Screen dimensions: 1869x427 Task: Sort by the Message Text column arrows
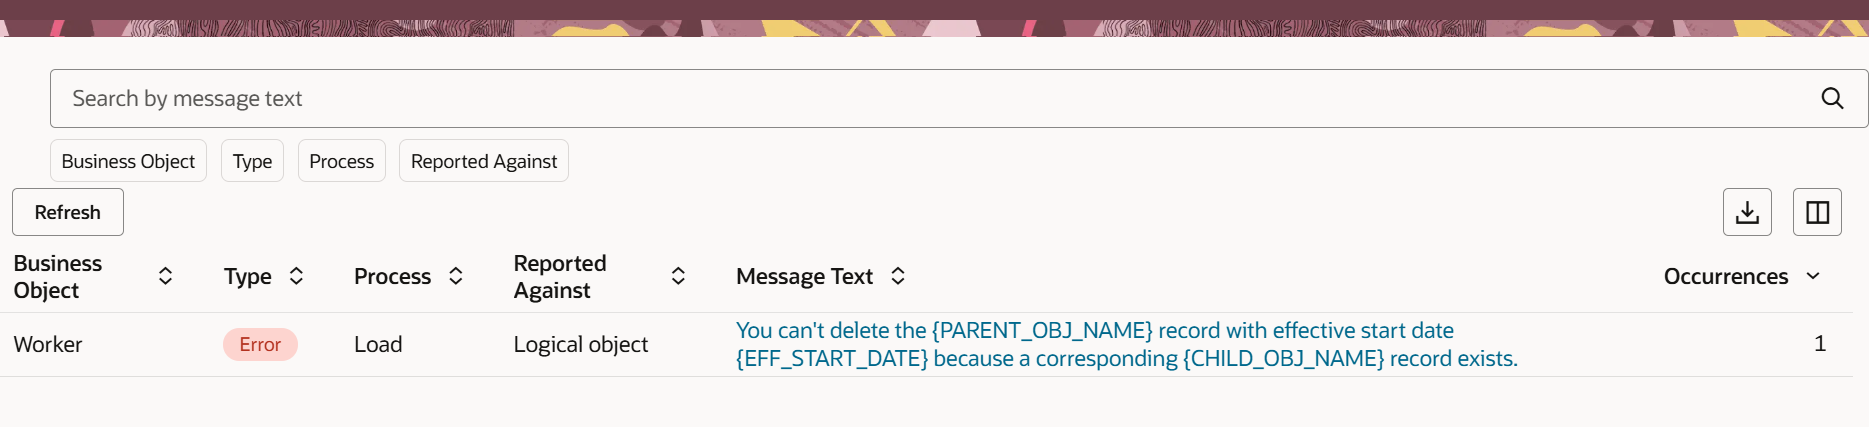[x=898, y=276]
